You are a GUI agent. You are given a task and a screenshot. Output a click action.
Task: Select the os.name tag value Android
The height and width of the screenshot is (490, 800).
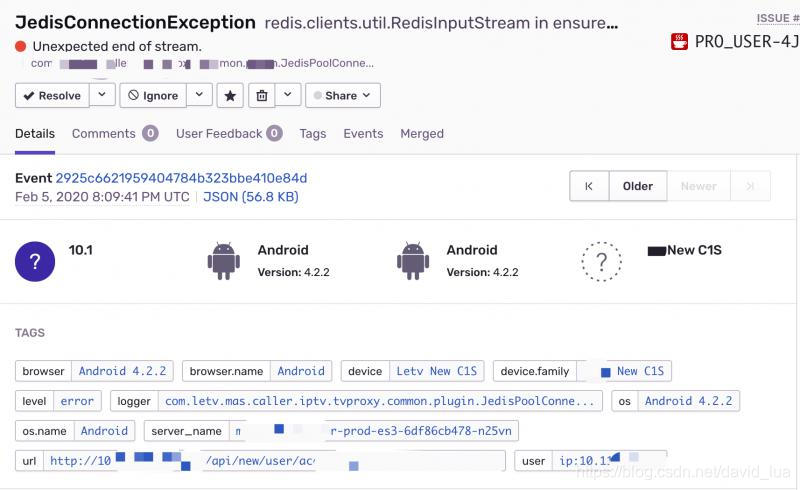(104, 431)
